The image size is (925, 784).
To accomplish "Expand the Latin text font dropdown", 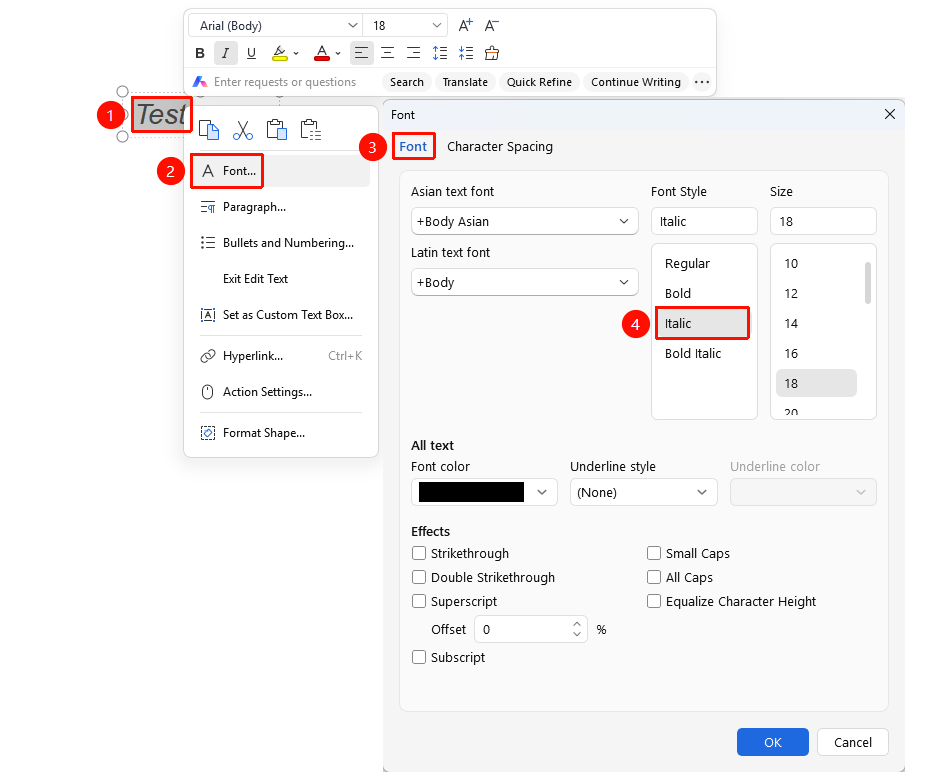I will click(524, 282).
